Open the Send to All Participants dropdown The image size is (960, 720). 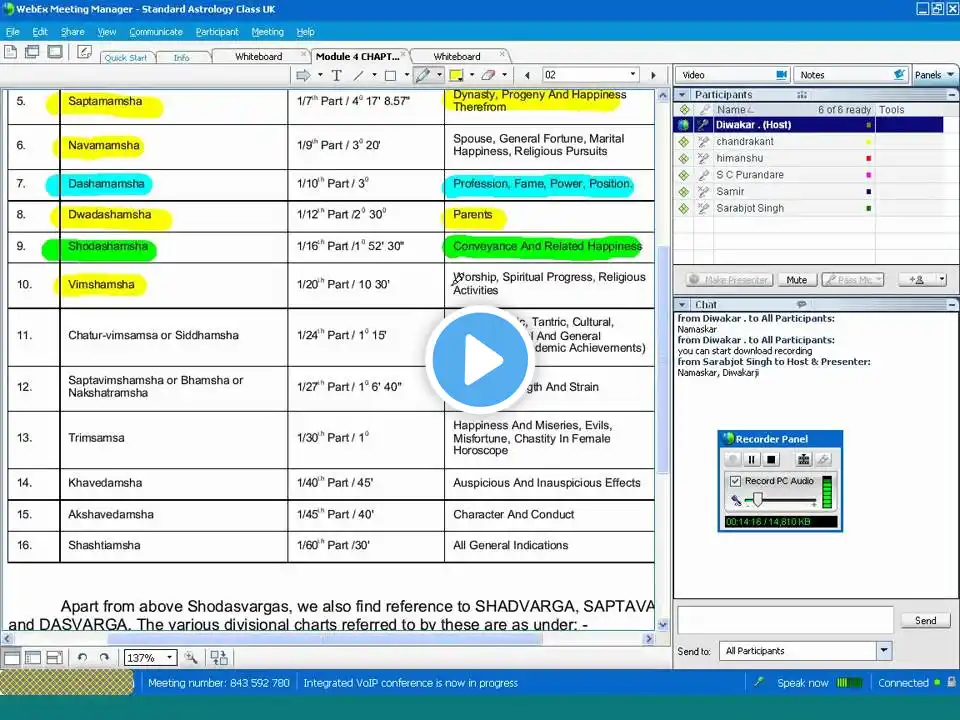[x=883, y=650]
